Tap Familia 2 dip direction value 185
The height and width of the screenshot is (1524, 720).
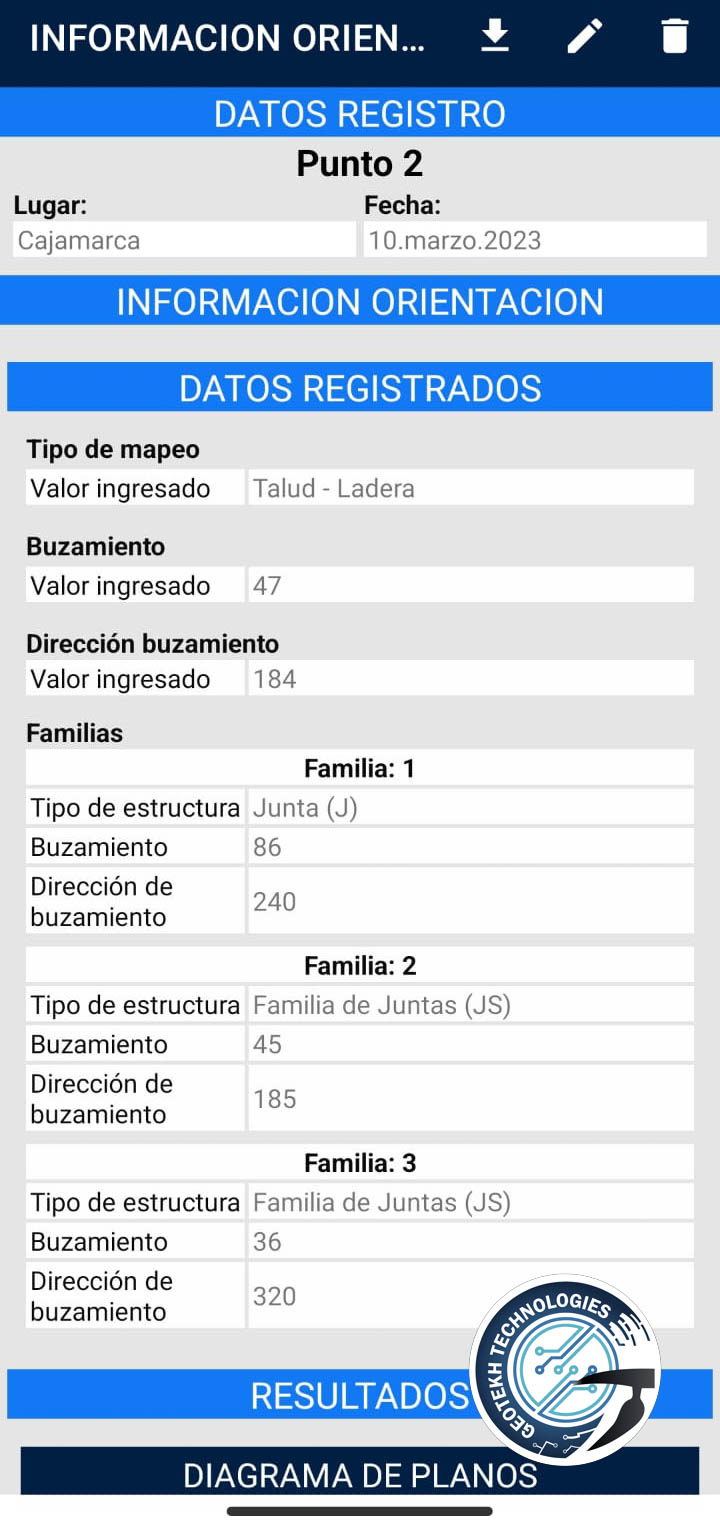[470, 1099]
